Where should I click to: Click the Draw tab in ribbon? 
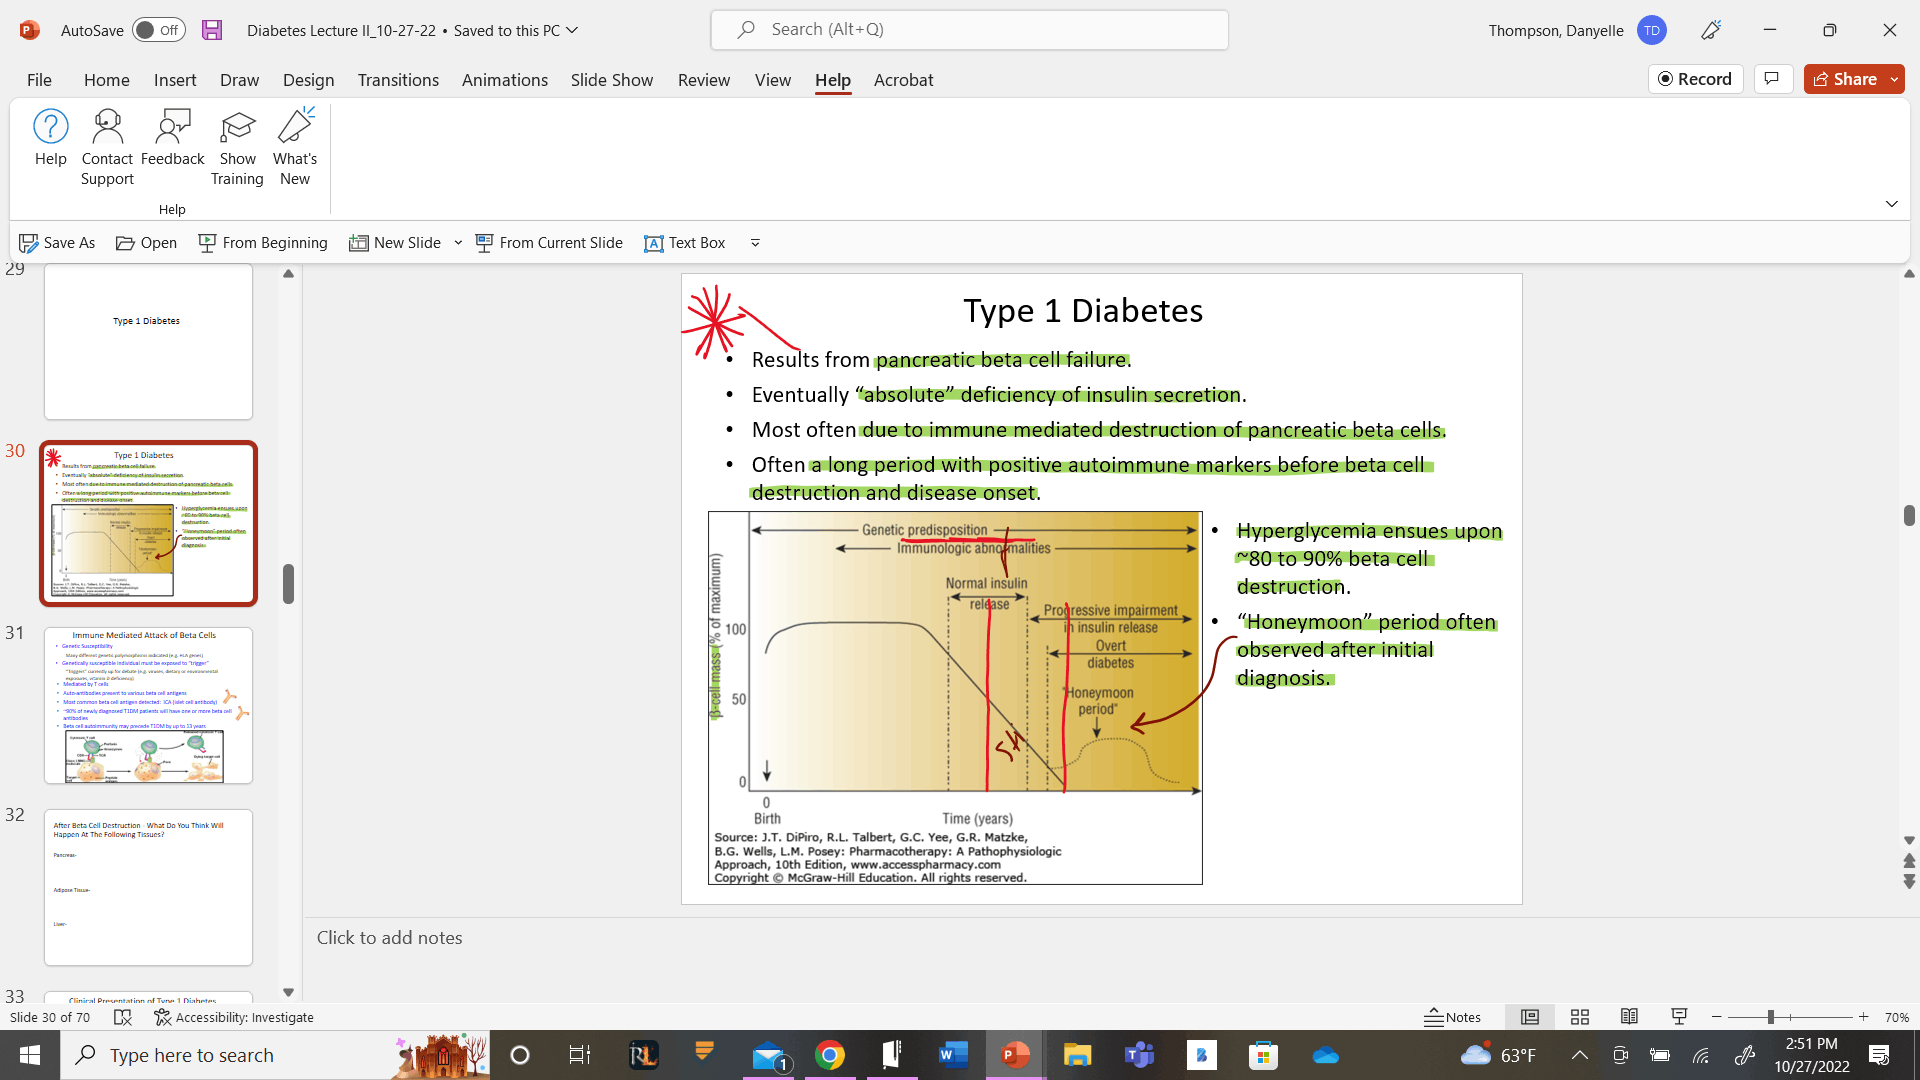[x=239, y=79]
